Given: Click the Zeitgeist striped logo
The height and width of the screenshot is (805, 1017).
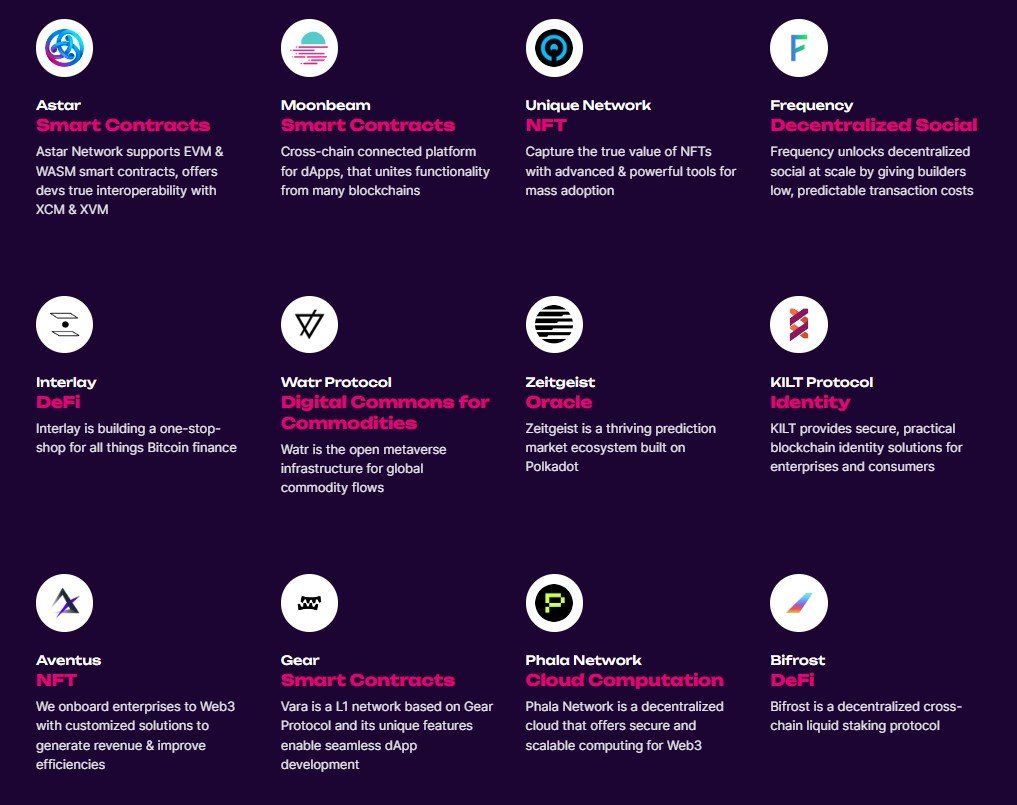Looking at the screenshot, I should pos(554,325).
